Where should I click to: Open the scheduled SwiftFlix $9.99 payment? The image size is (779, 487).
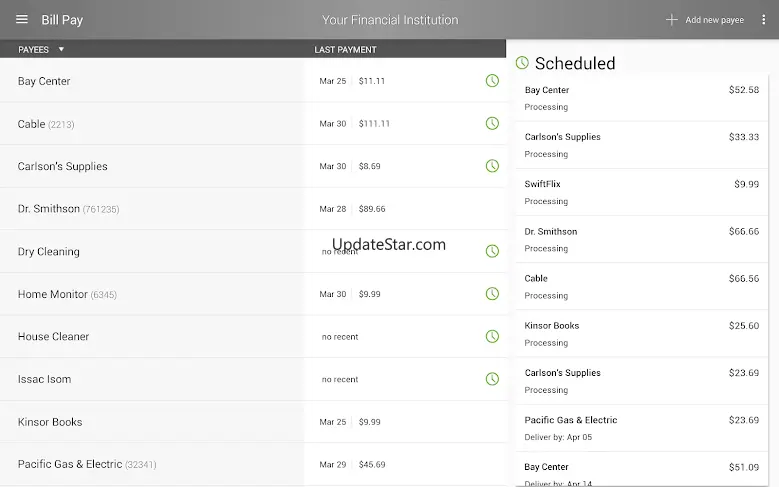[x=641, y=192]
